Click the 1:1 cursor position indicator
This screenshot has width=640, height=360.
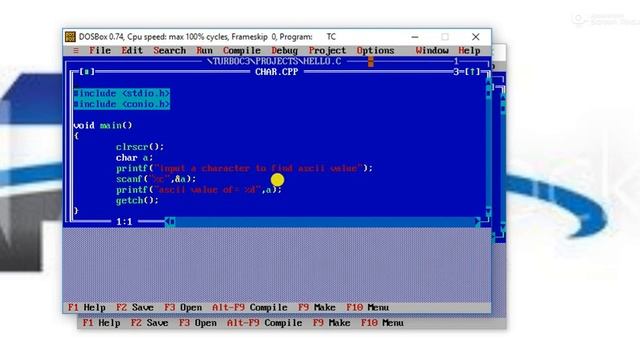[124, 222]
